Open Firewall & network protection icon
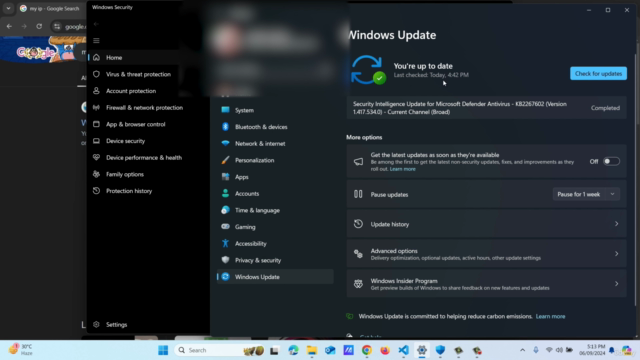Image resolution: width=640 pixels, height=360 pixels. pos(96,108)
